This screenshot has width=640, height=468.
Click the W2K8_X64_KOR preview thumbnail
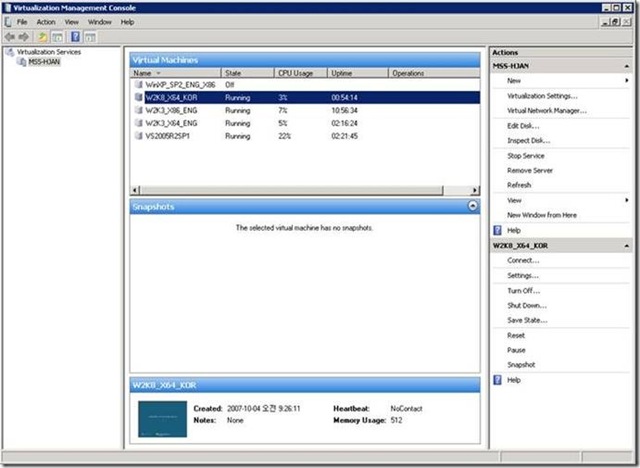coord(162,419)
